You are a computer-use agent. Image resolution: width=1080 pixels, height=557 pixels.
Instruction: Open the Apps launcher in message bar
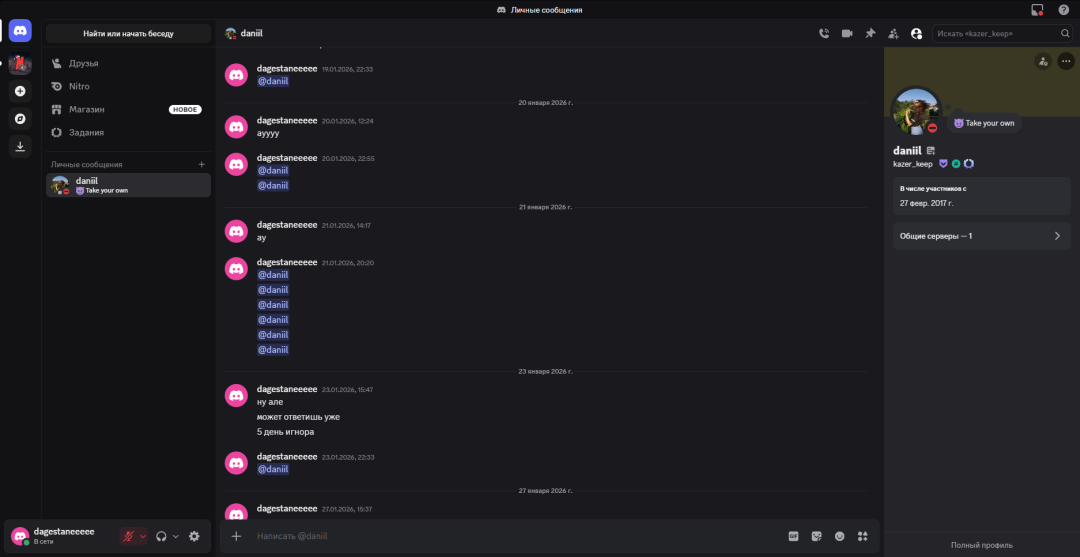(x=862, y=536)
